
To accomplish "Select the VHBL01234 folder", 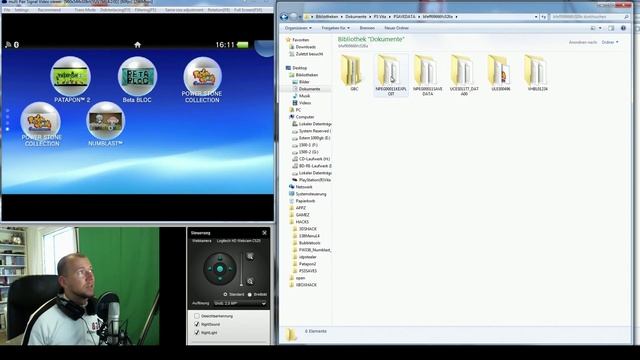I will coord(537,73).
